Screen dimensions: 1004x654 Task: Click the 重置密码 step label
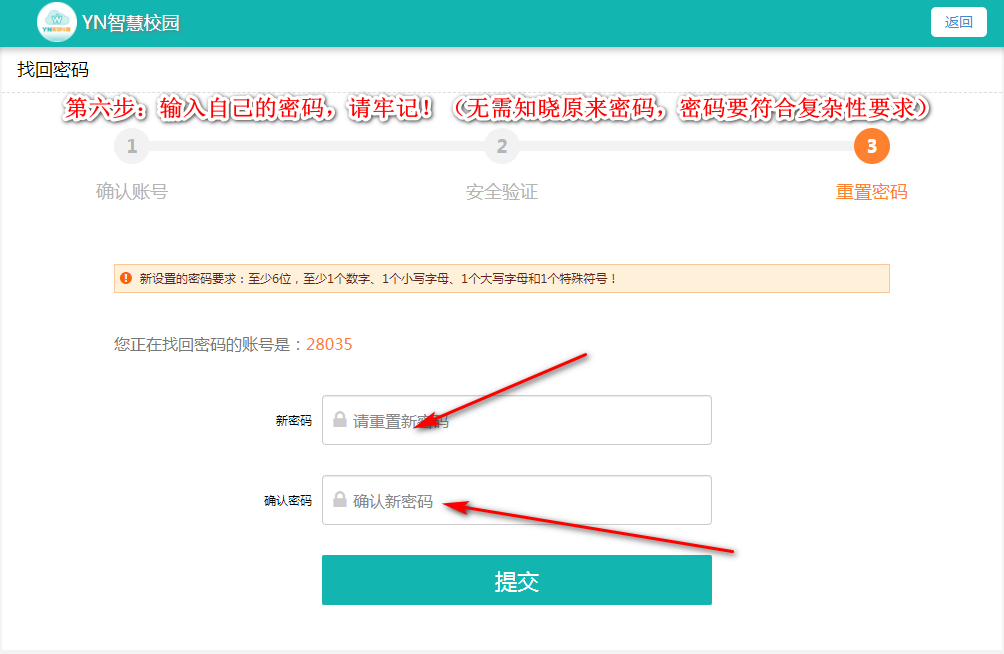pos(871,192)
